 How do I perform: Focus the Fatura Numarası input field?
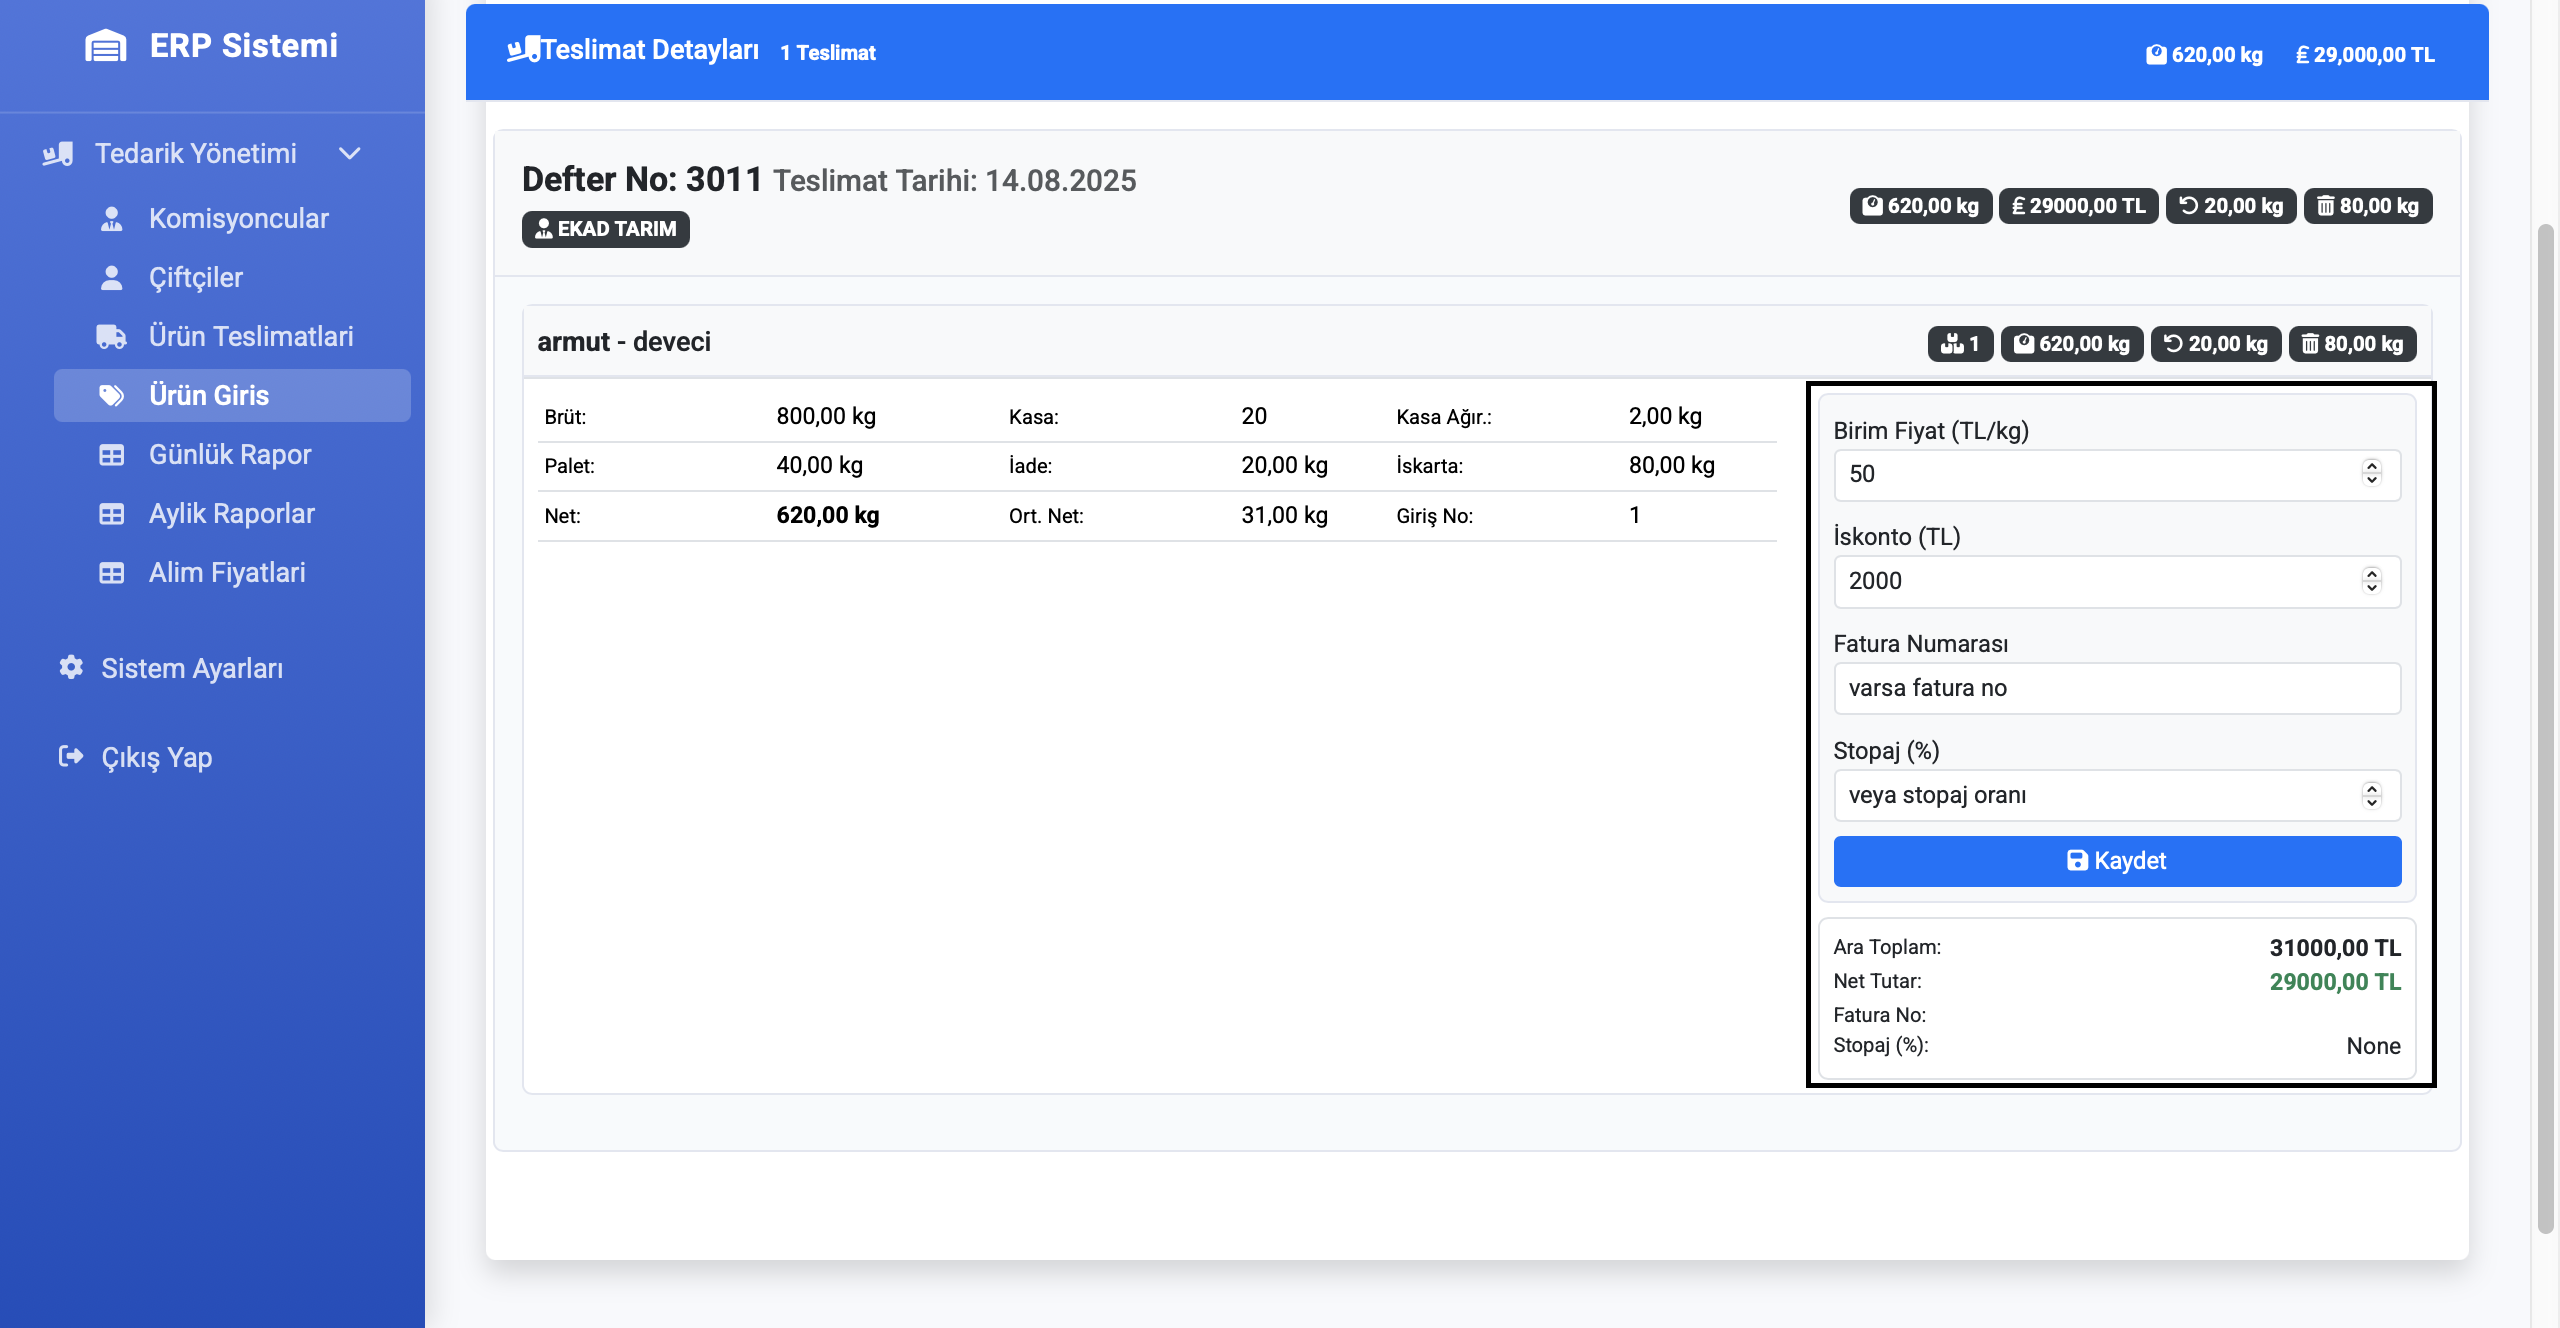point(2117,689)
